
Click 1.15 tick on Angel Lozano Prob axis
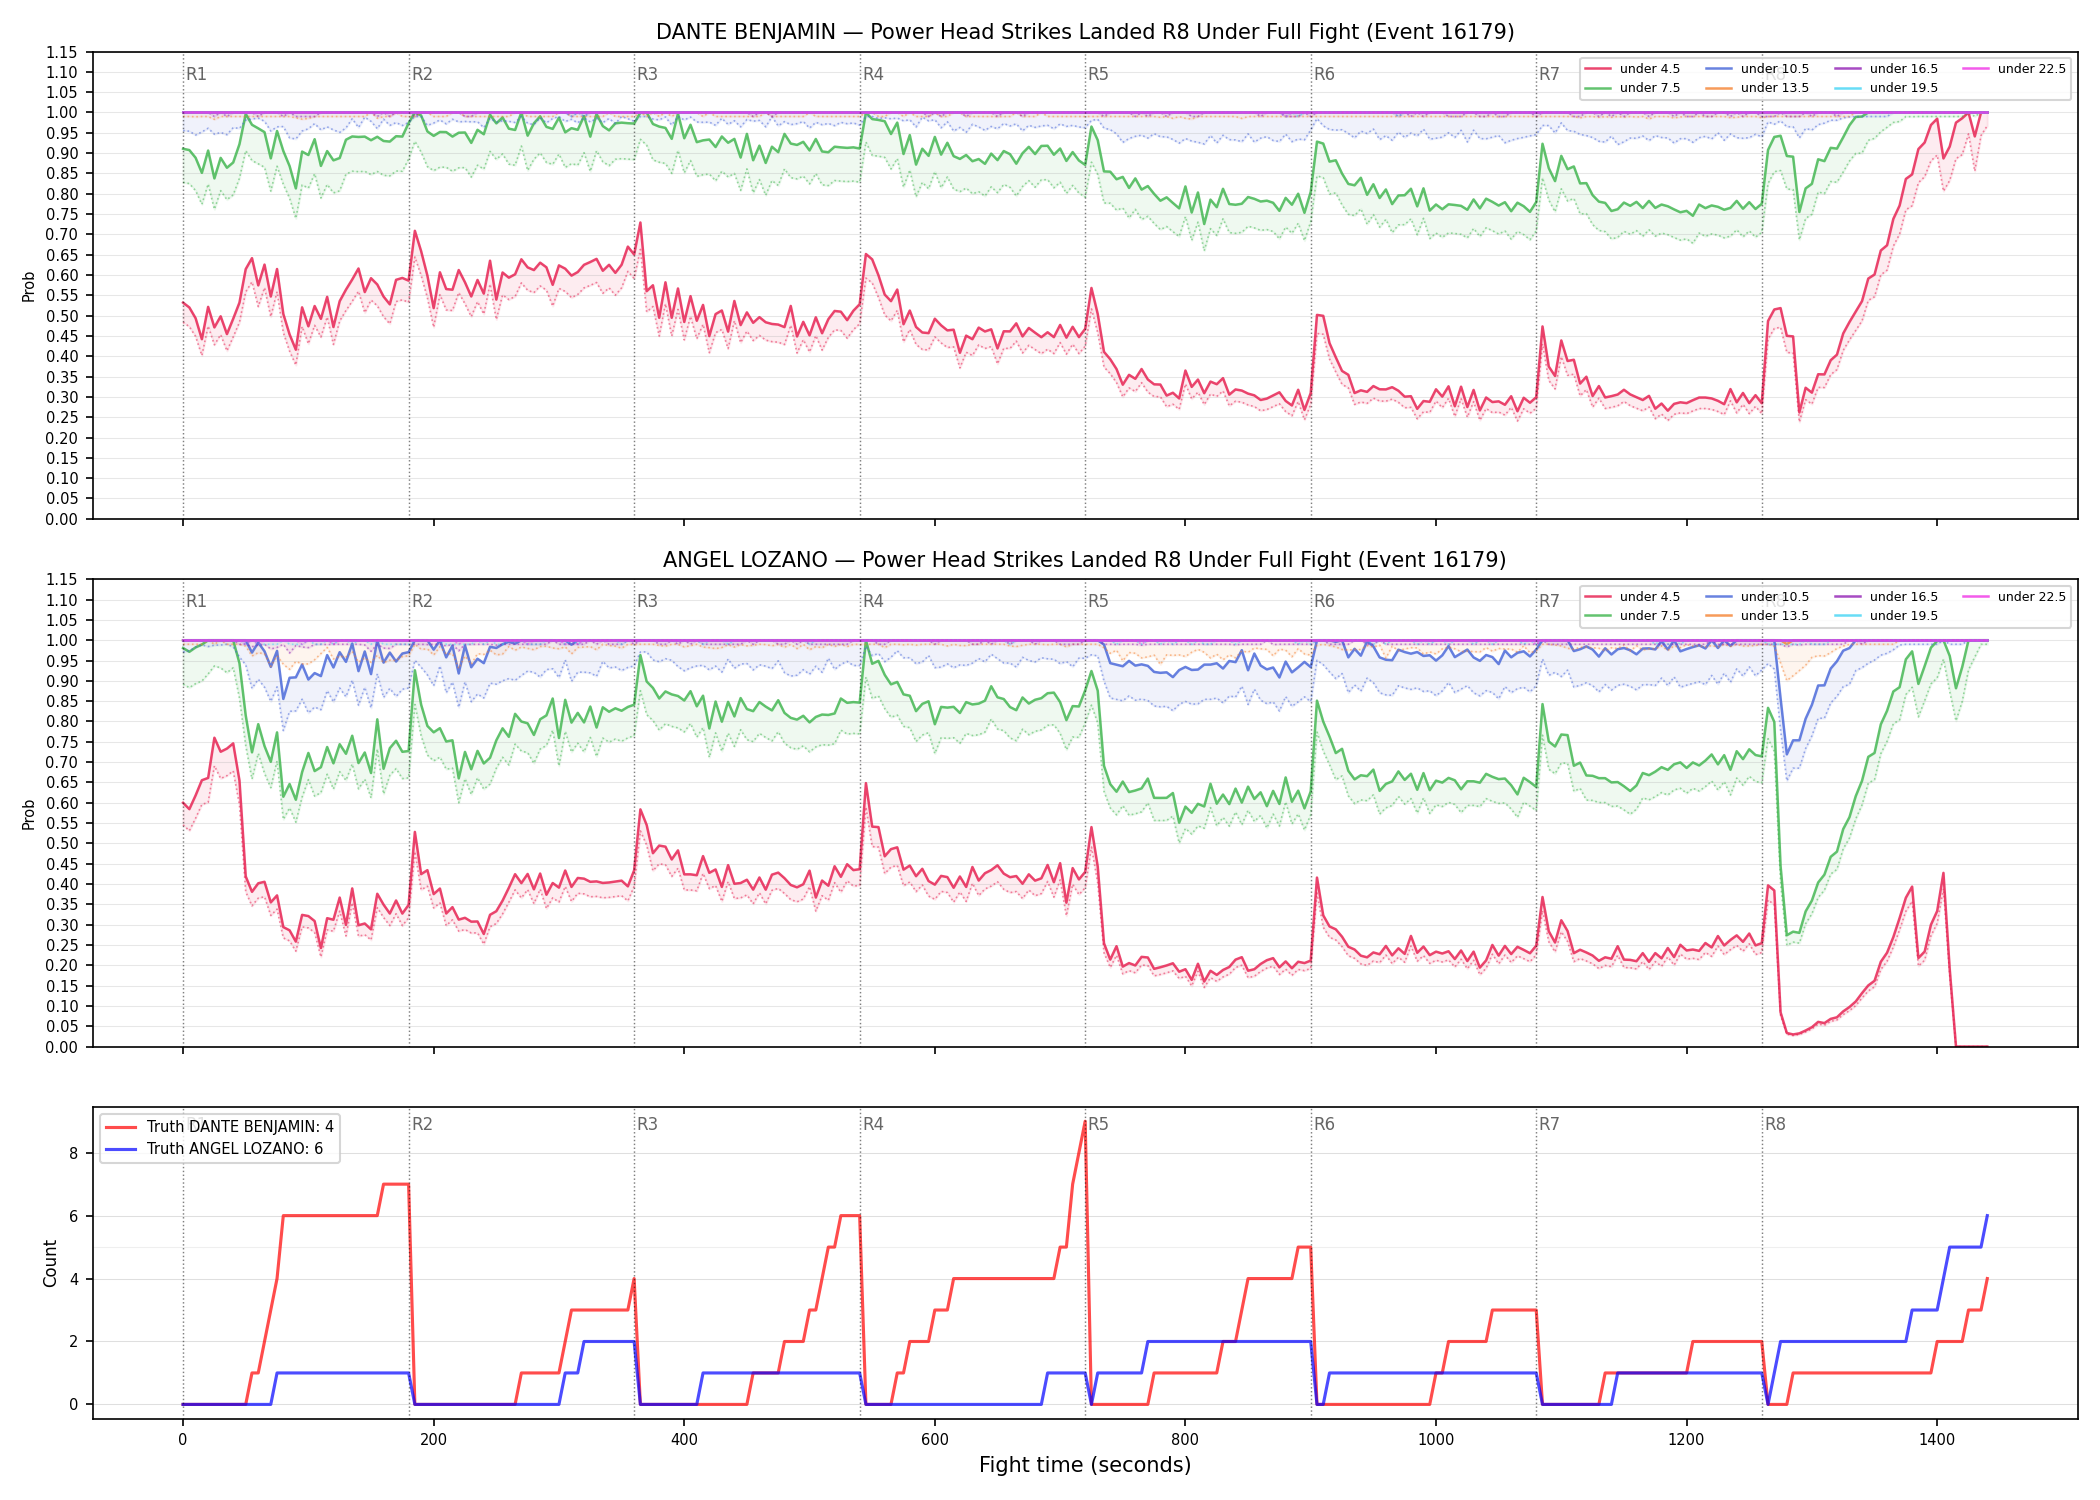click(x=62, y=580)
